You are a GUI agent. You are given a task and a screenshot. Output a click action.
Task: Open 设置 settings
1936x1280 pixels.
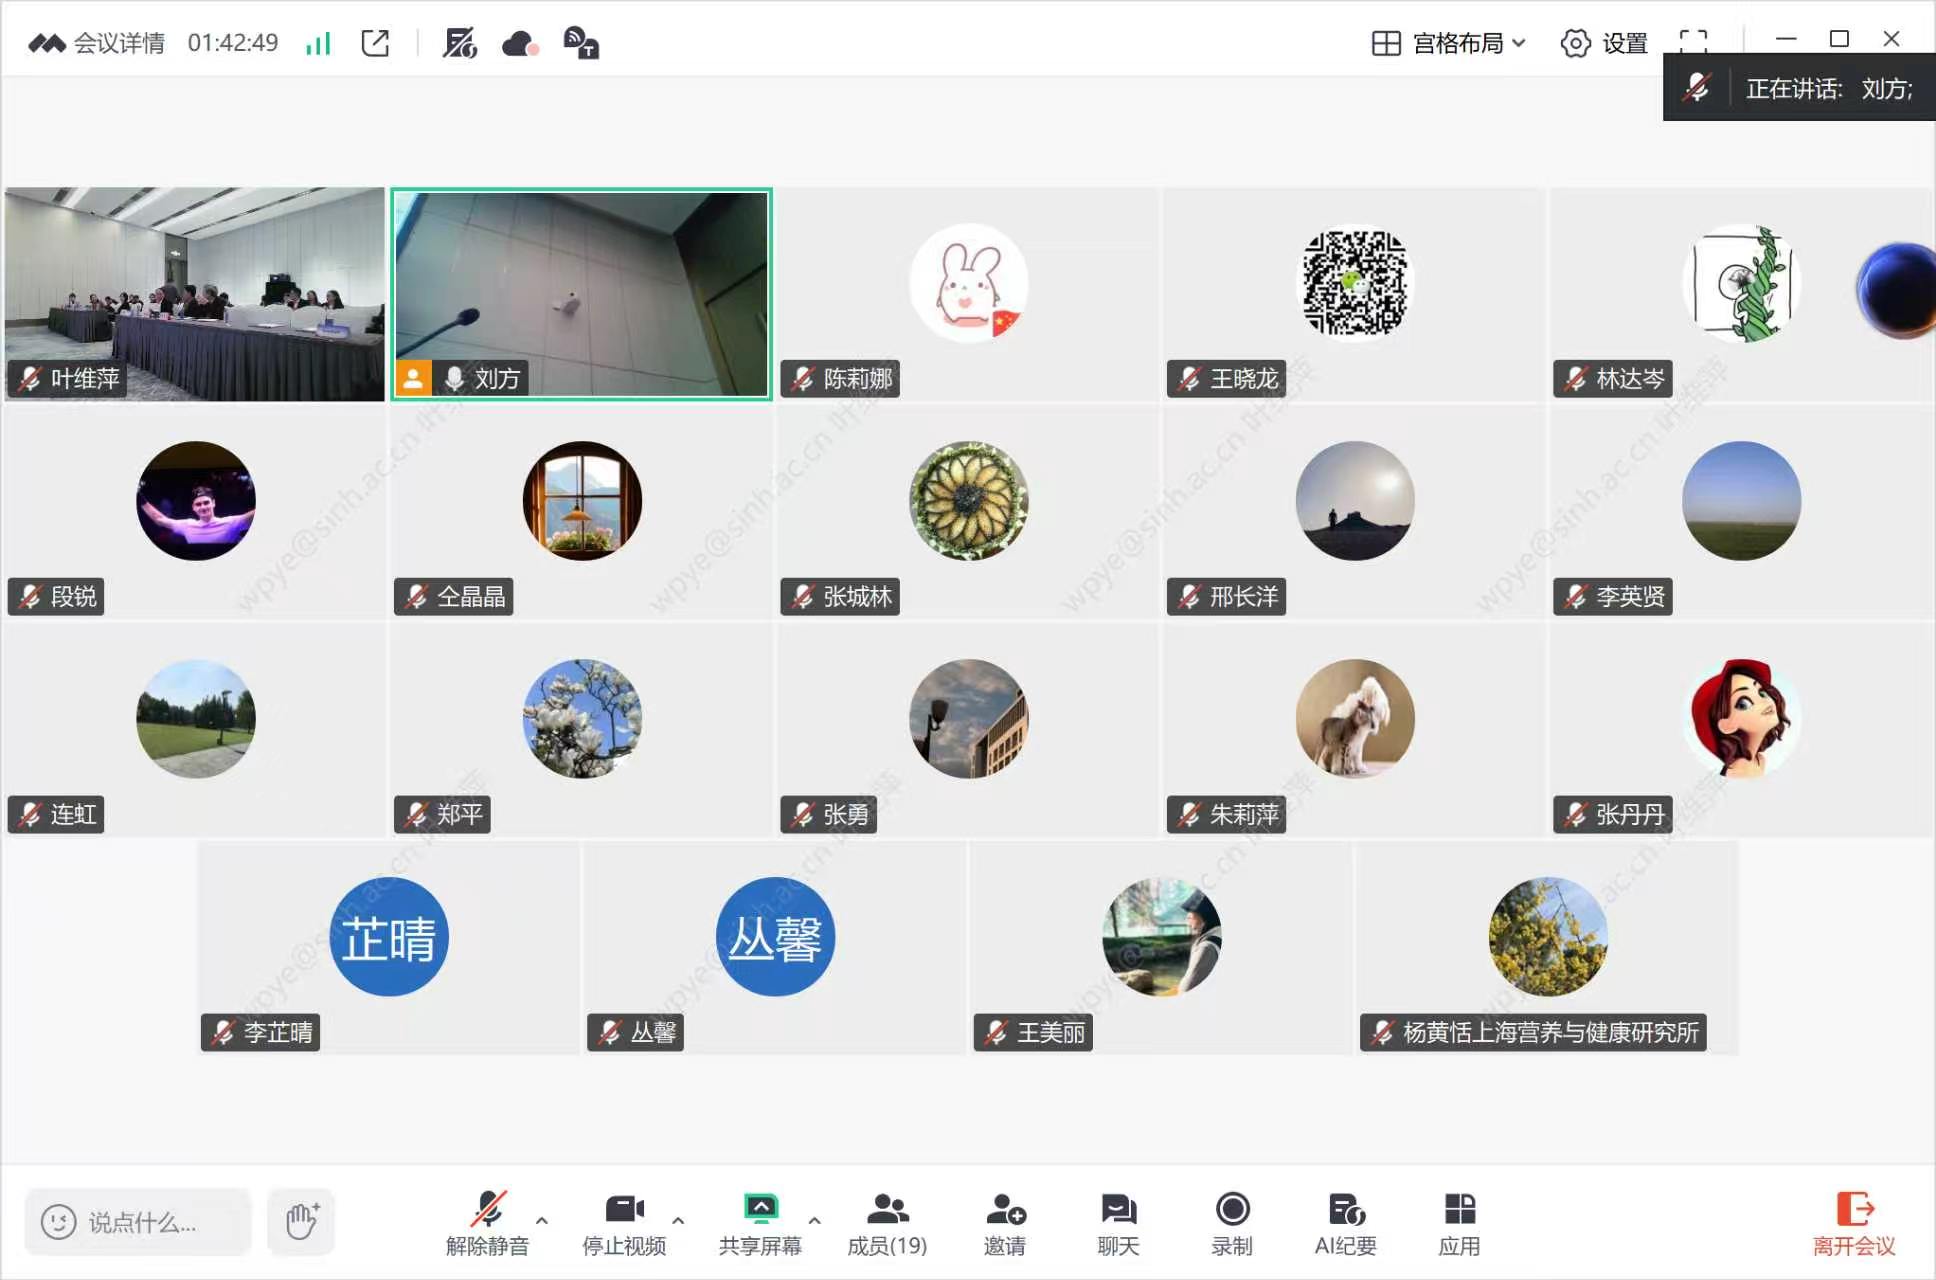pos(1604,43)
